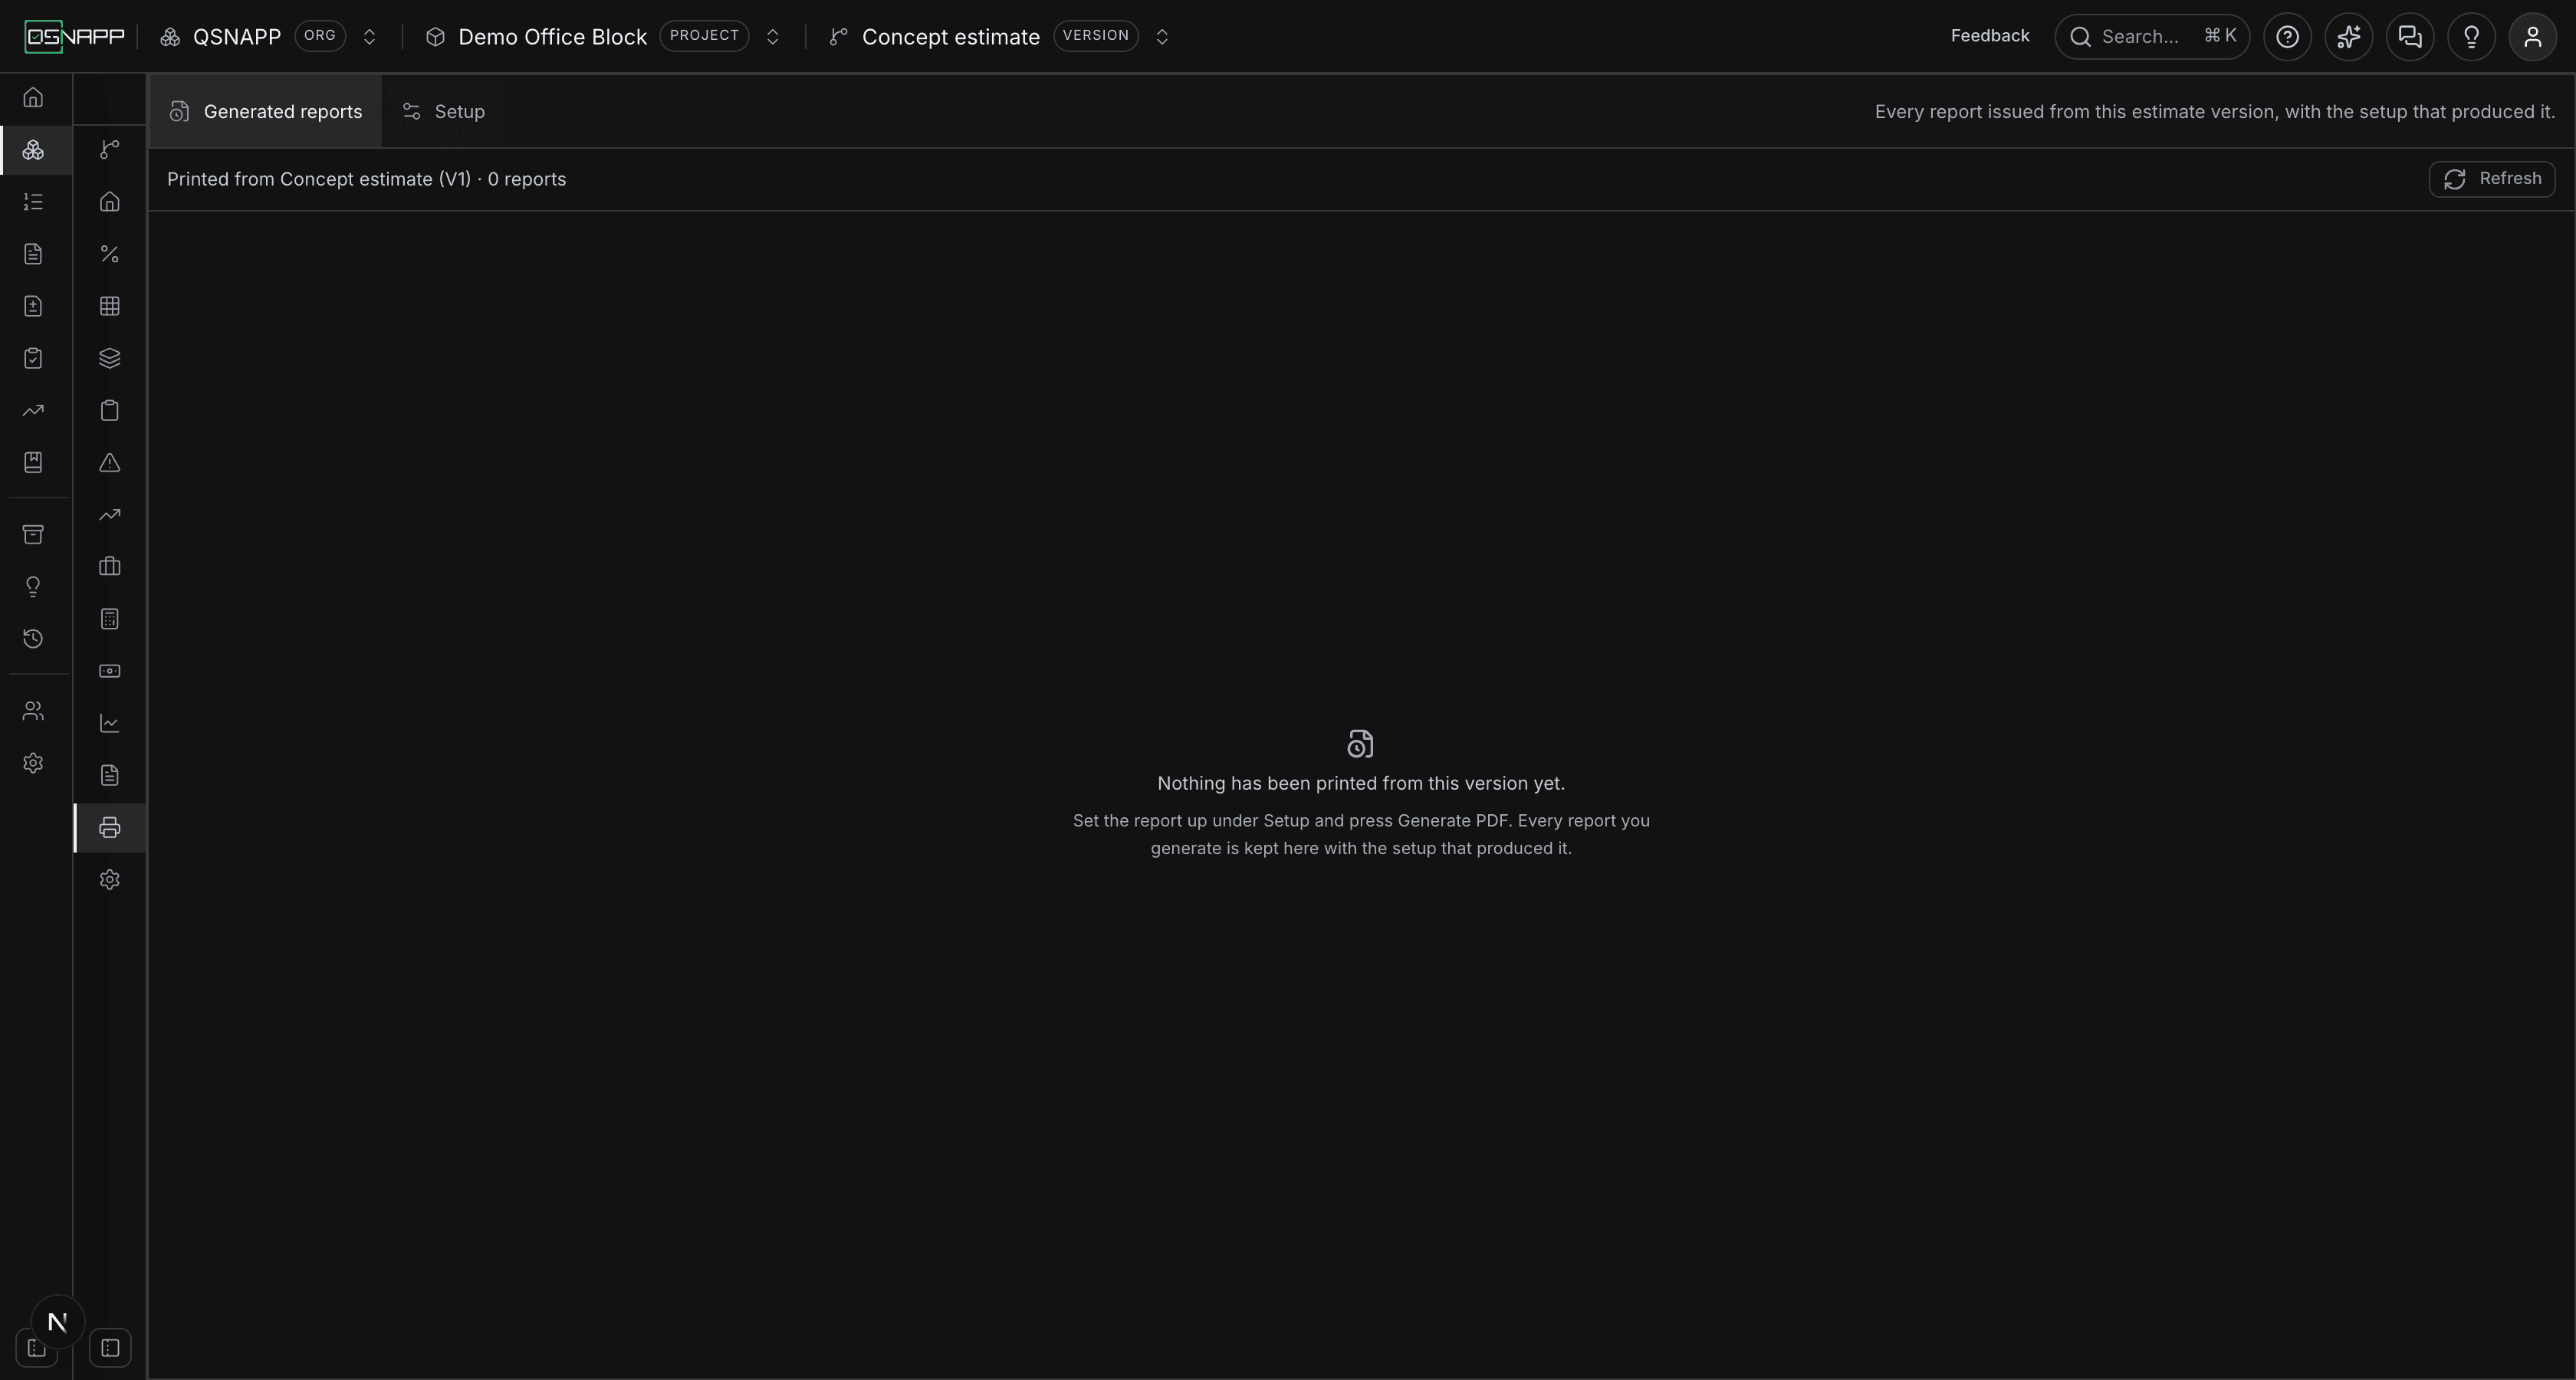
Task: Expand the QSNAPP organisation switcher
Action: point(369,37)
